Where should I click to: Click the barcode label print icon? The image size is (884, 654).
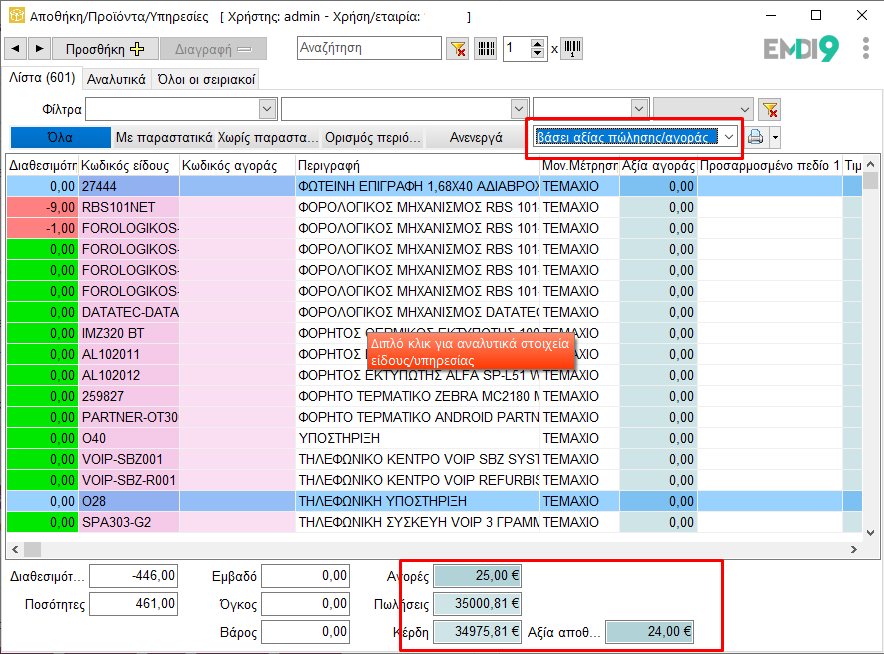tap(572, 48)
